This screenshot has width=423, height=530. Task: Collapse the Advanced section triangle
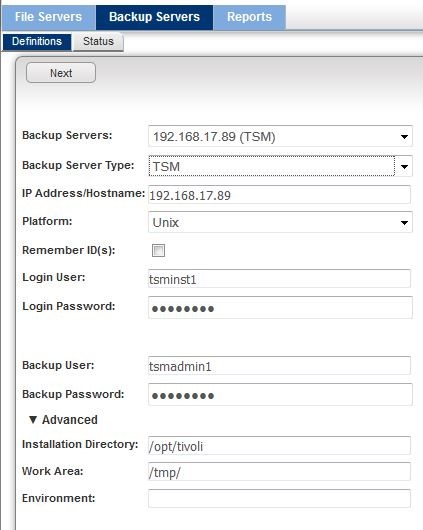coord(33,419)
